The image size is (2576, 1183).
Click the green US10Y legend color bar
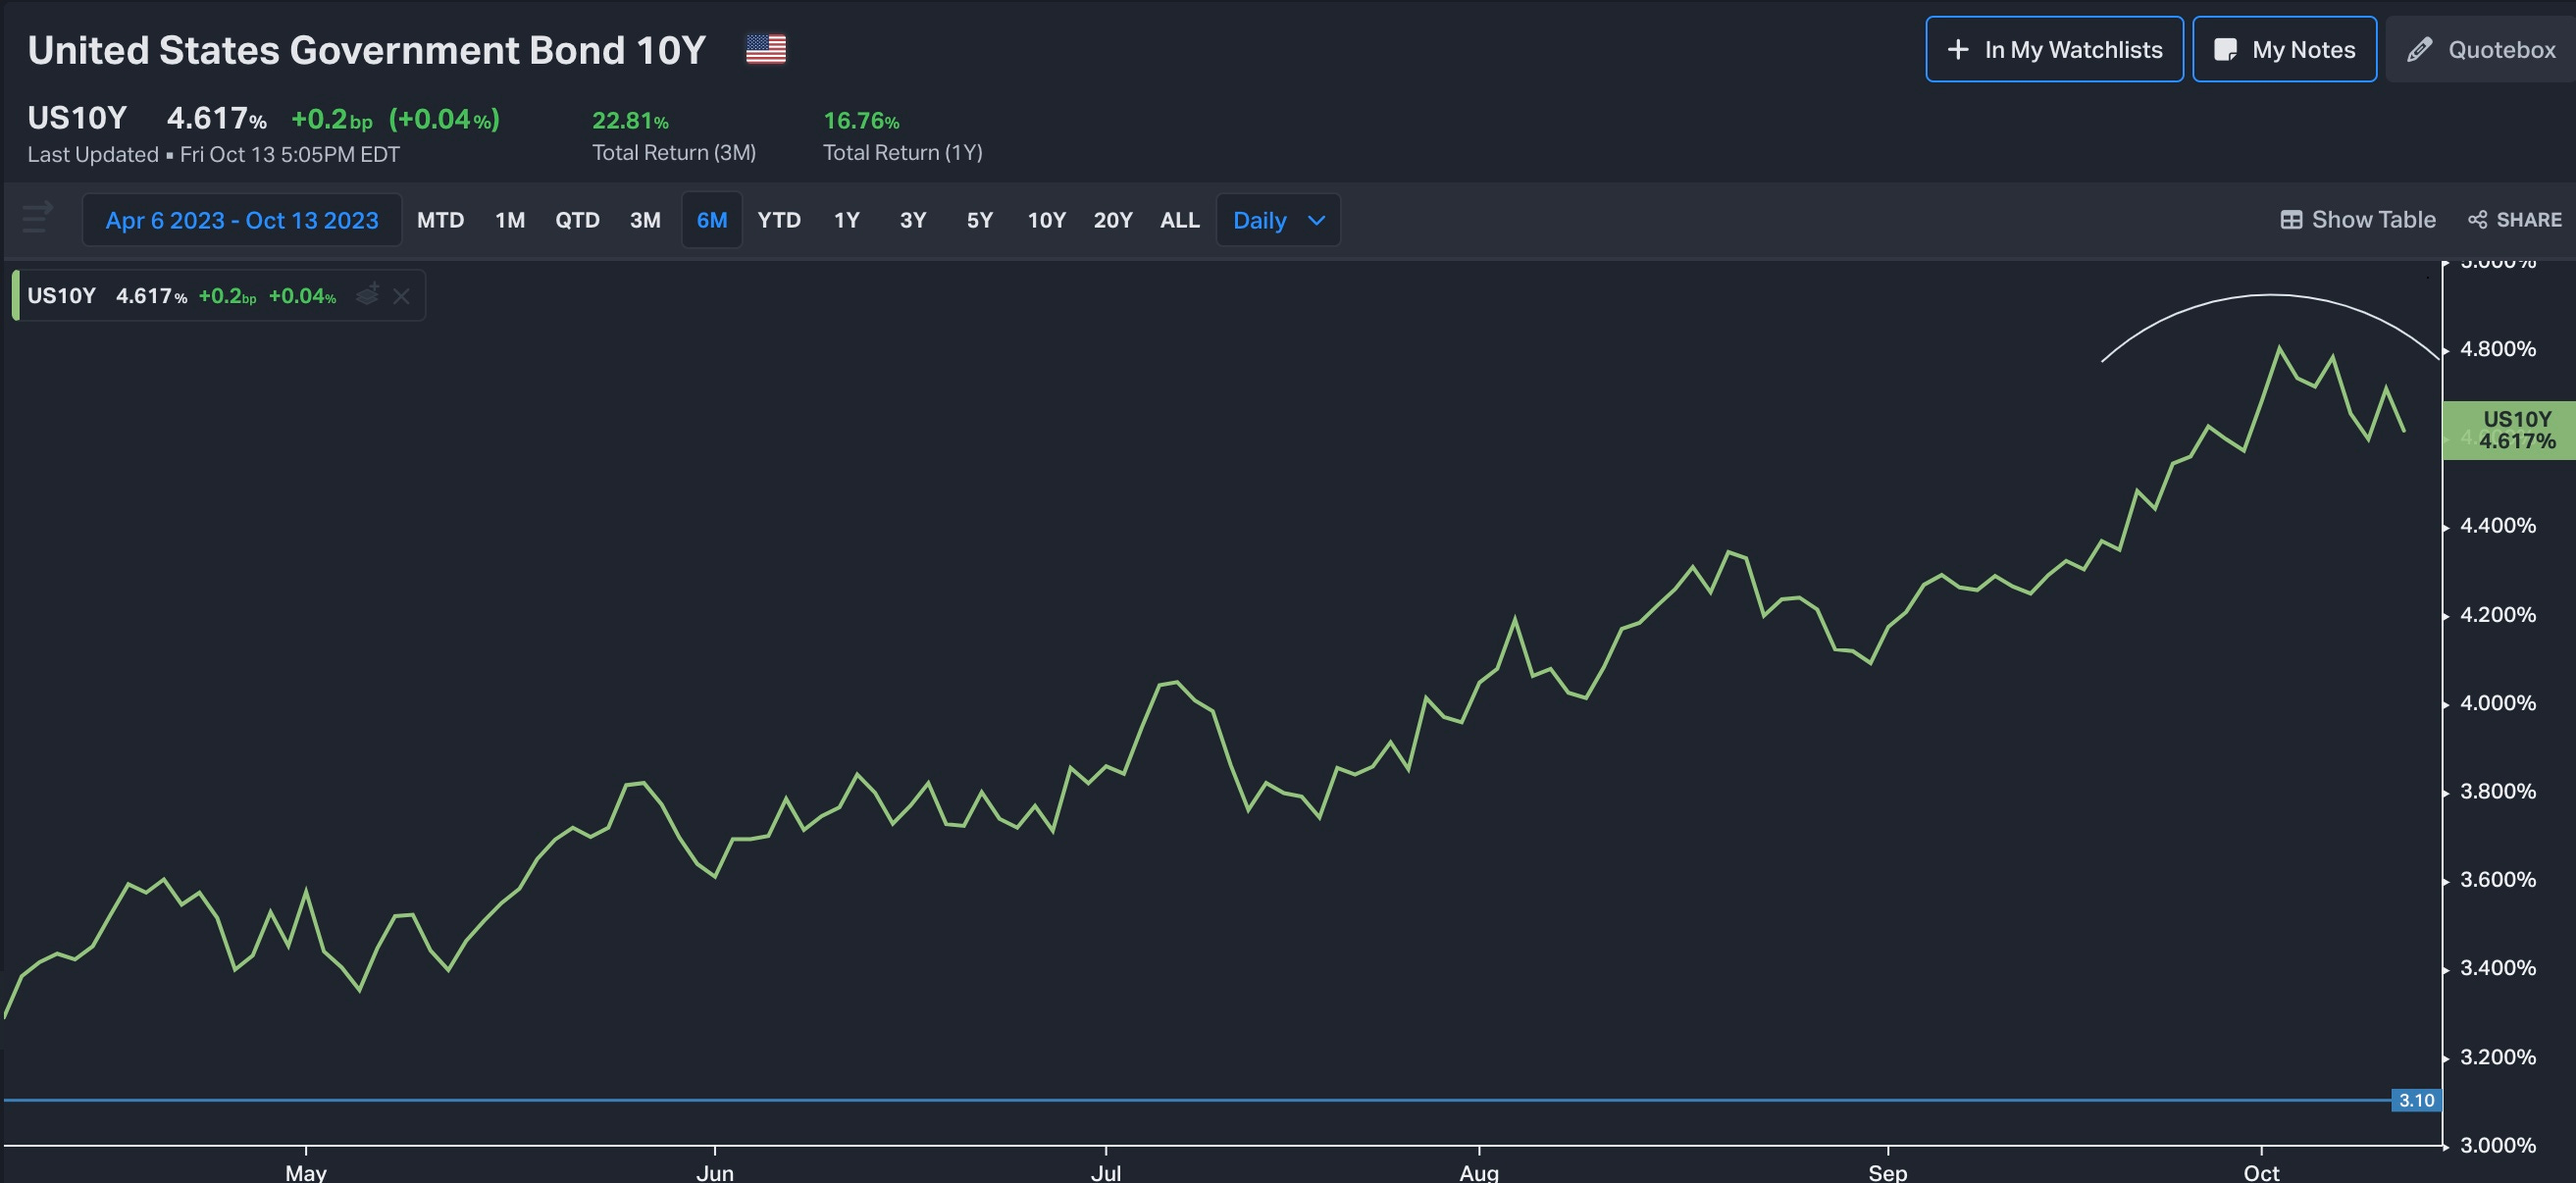click(15, 295)
